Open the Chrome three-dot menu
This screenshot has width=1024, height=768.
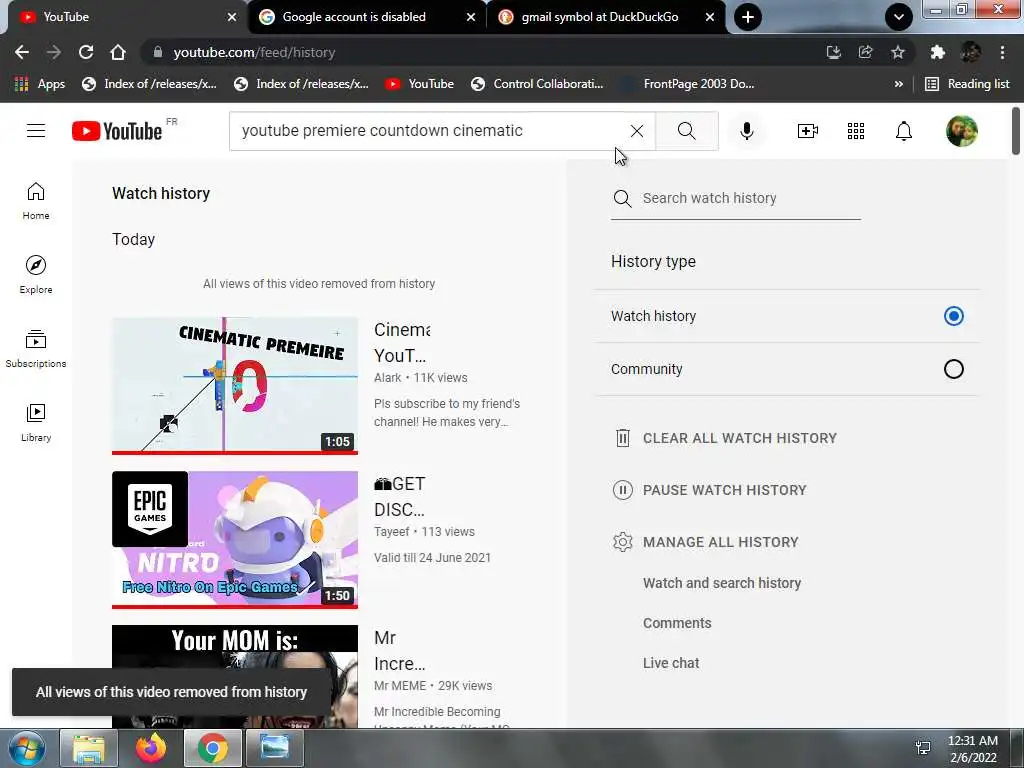pos(1002,52)
